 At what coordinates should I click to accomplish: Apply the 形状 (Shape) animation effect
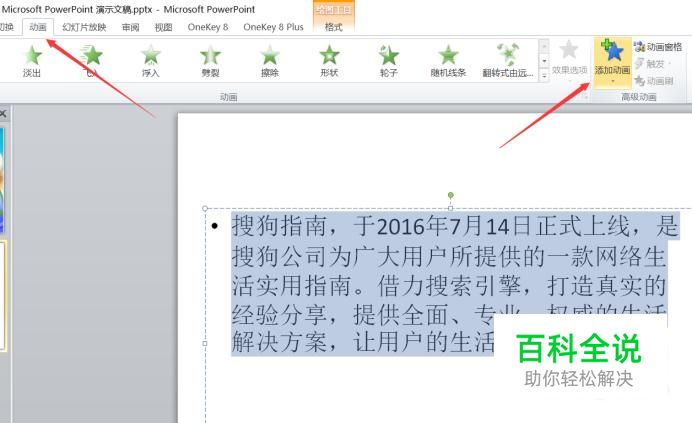tap(329, 61)
